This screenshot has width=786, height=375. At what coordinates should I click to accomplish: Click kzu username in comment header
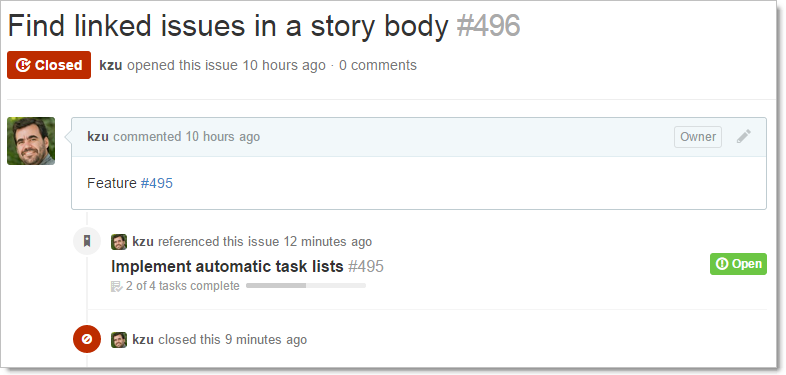coord(98,136)
